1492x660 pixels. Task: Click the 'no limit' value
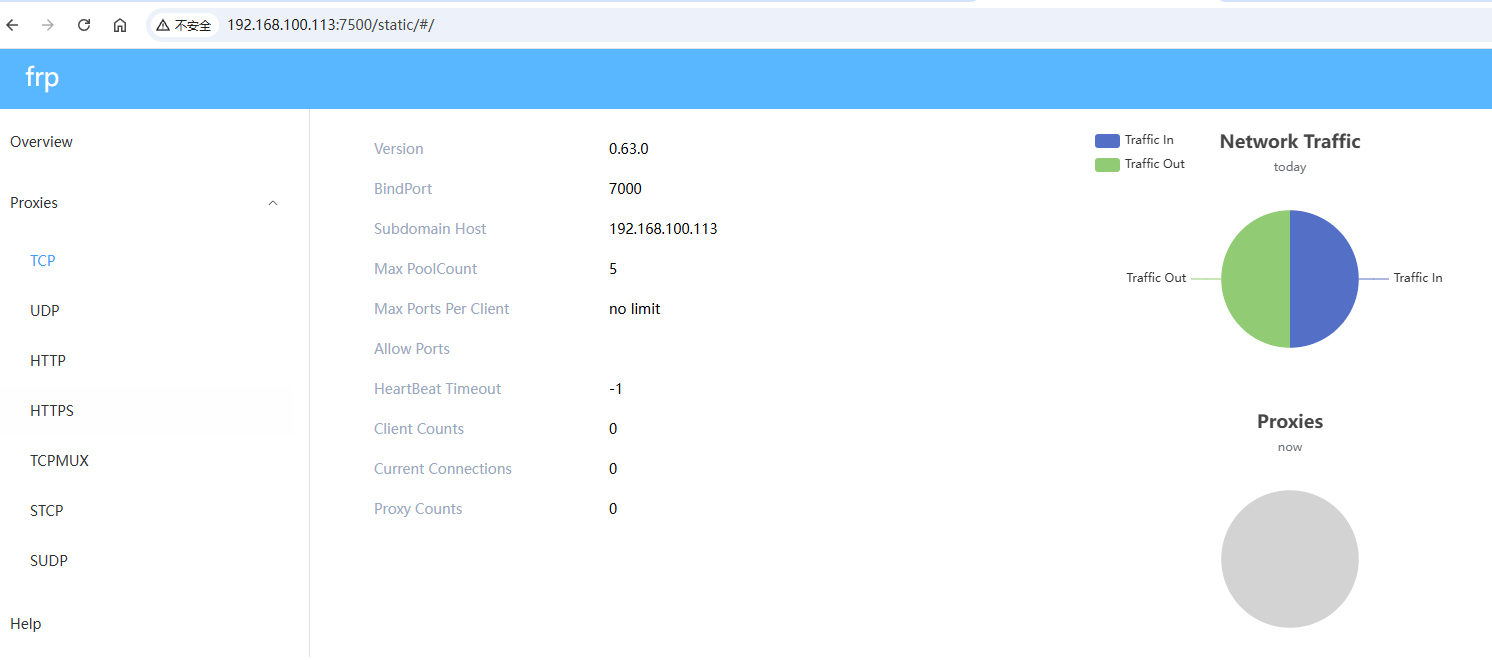(634, 309)
